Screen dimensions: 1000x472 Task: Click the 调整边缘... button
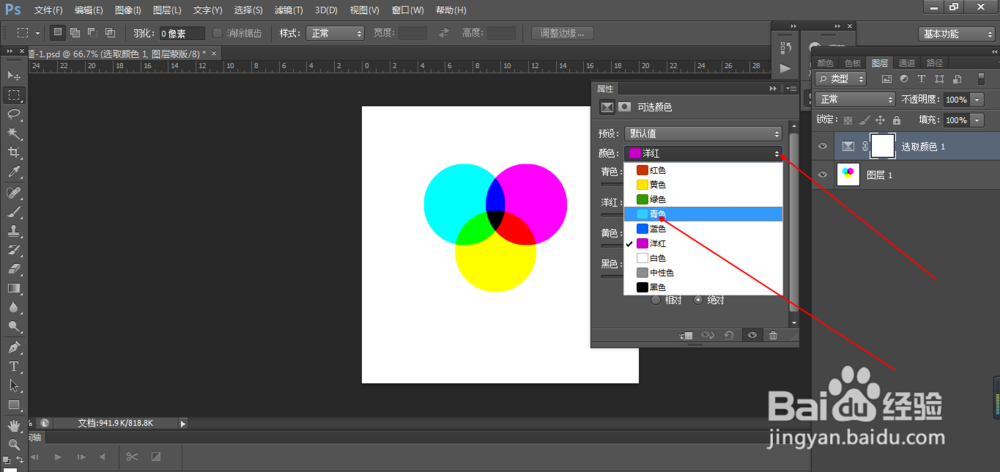coord(562,33)
